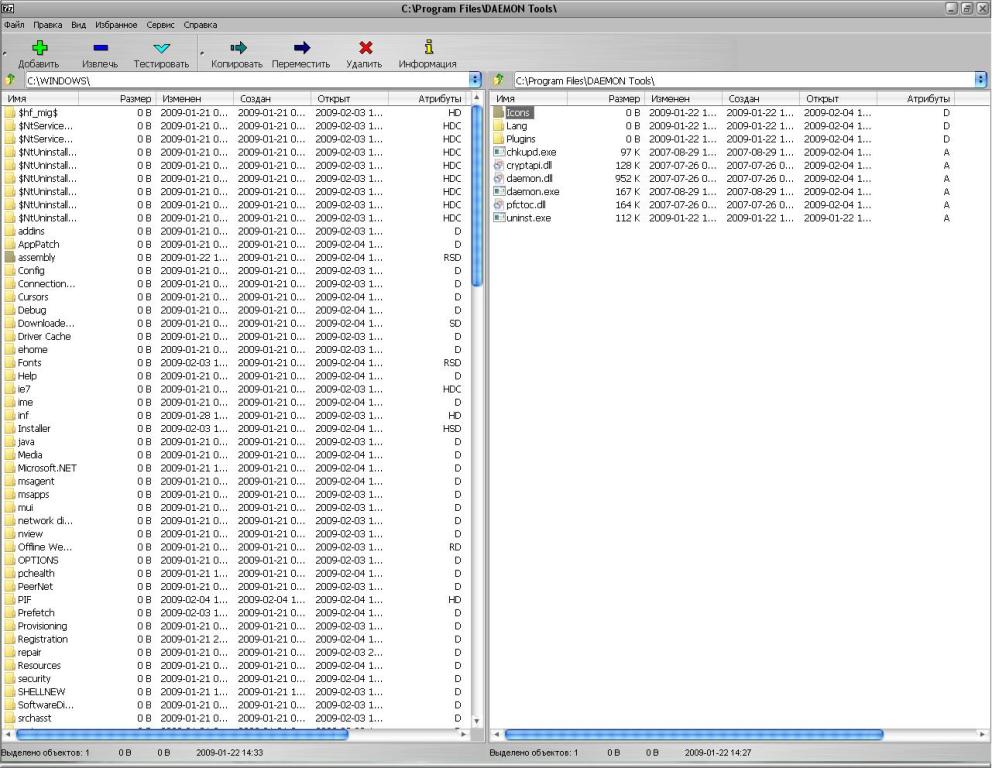This screenshot has height=768, width=992.
Task: Click the yellow Информация icon
Action: (x=428, y=47)
